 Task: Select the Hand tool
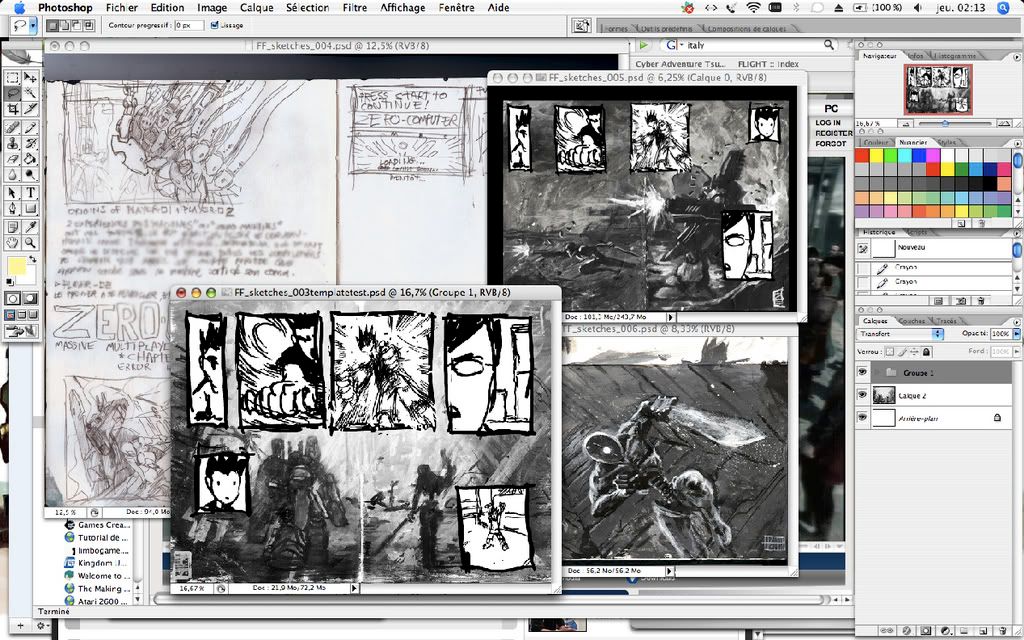pos(12,242)
